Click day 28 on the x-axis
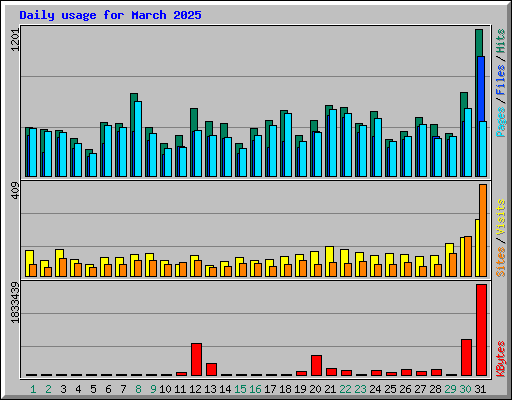The height and width of the screenshot is (400, 512). [x=435, y=389]
